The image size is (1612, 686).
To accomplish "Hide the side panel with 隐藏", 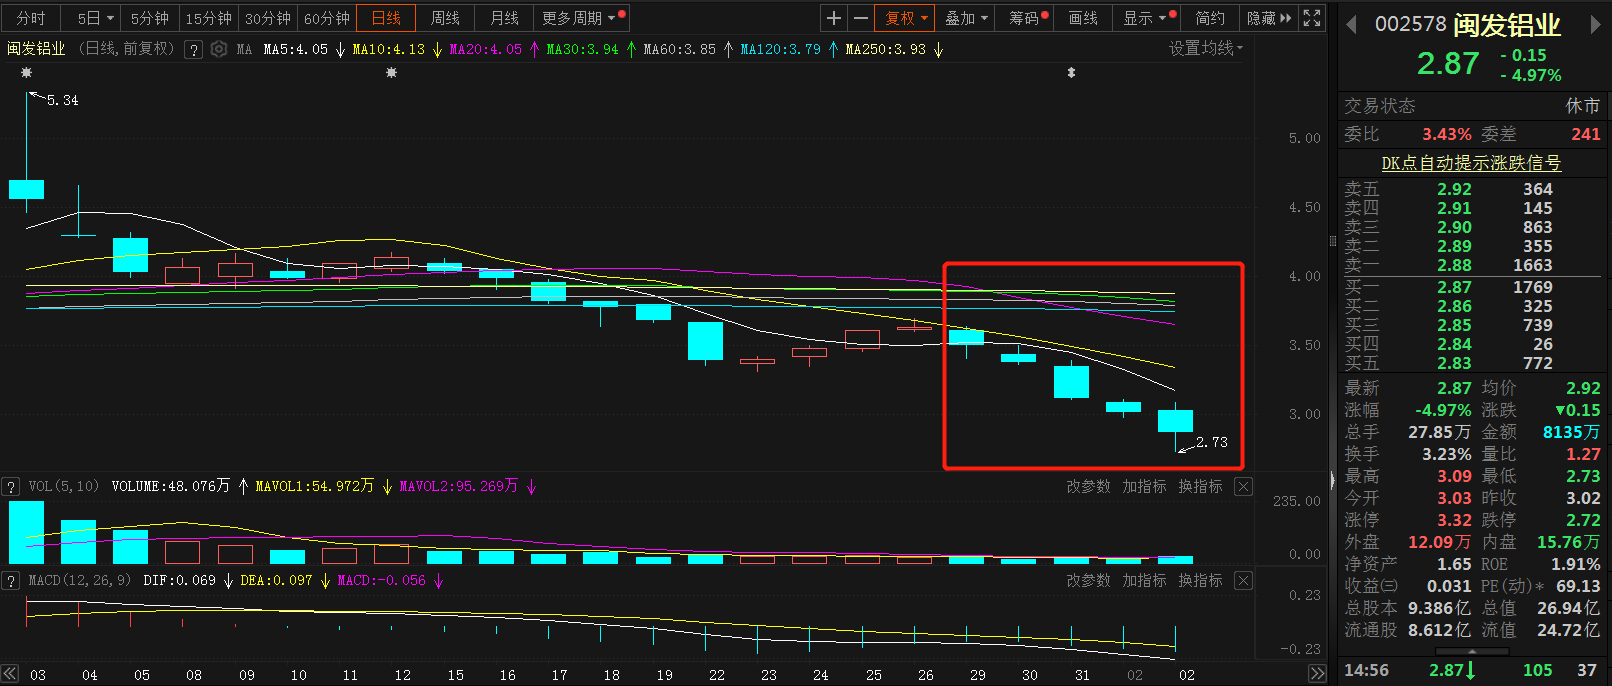I will tap(1268, 18).
